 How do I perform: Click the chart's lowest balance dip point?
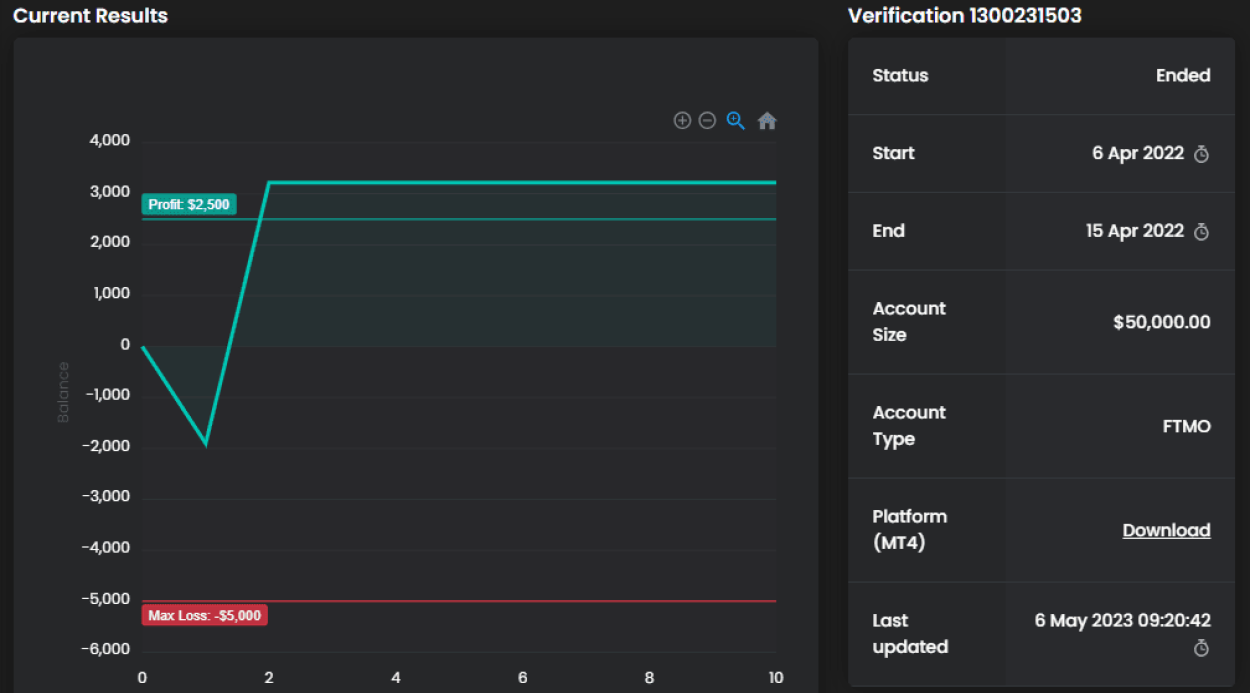(x=206, y=443)
